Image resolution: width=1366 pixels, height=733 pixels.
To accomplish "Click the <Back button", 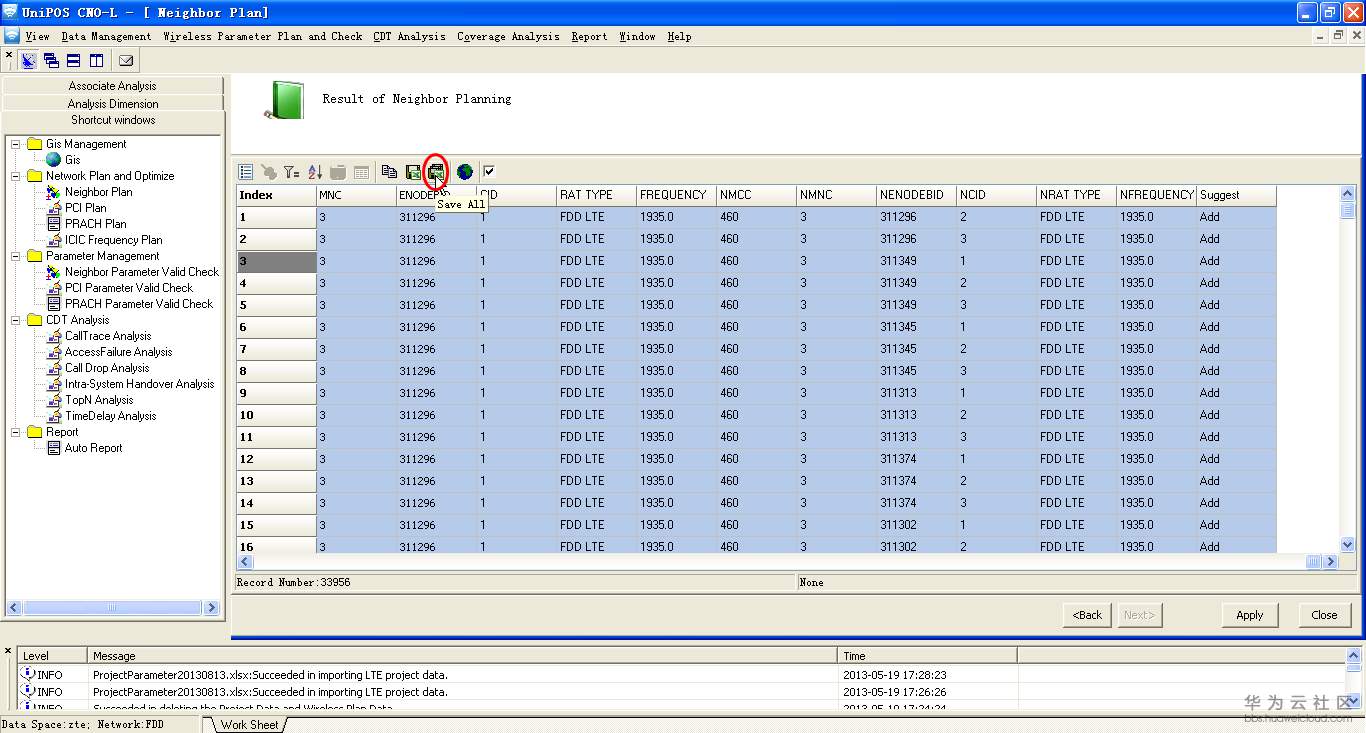I will pyautogui.click(x=1087, y=615).
